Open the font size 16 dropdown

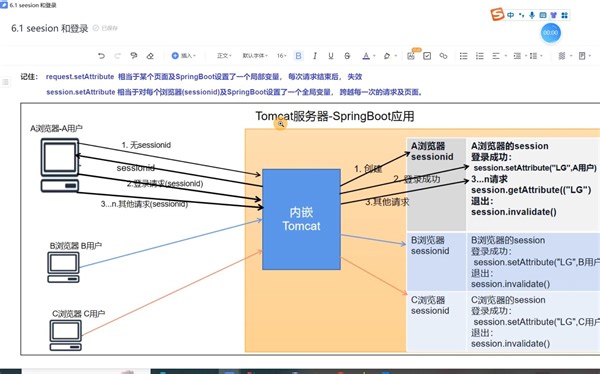tap(282, 56)
